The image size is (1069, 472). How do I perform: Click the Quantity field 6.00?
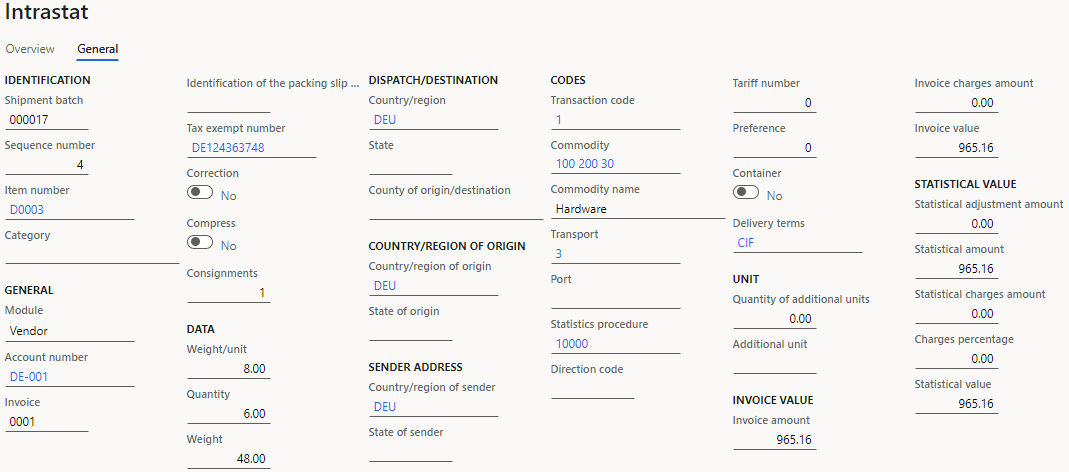228,414
